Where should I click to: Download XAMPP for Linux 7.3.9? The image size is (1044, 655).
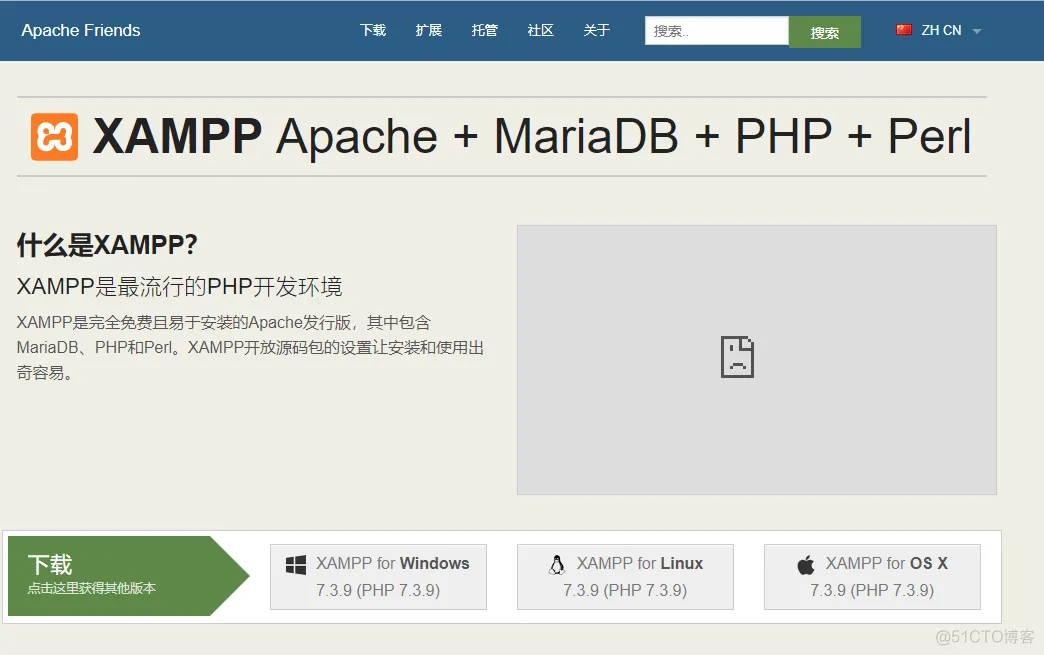pos(625,576)
